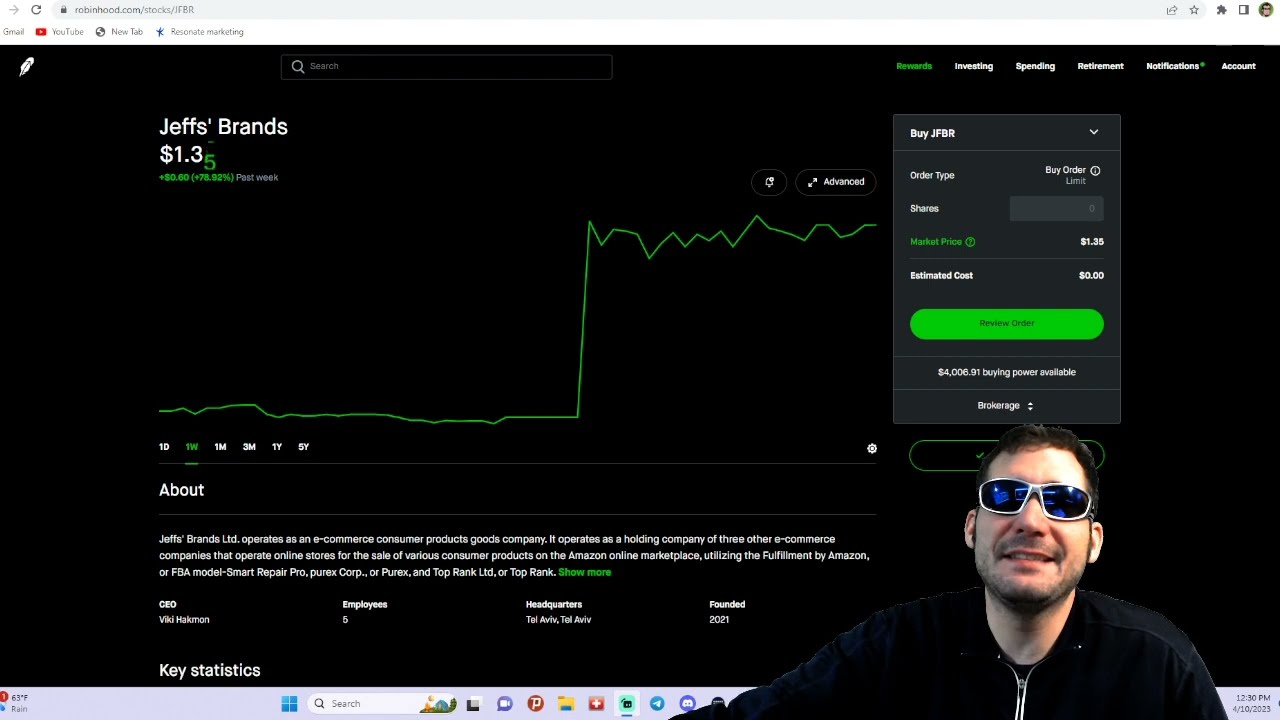Select the 1M chart range
This screenshot has width=1280, height=720.
(220, 447)
